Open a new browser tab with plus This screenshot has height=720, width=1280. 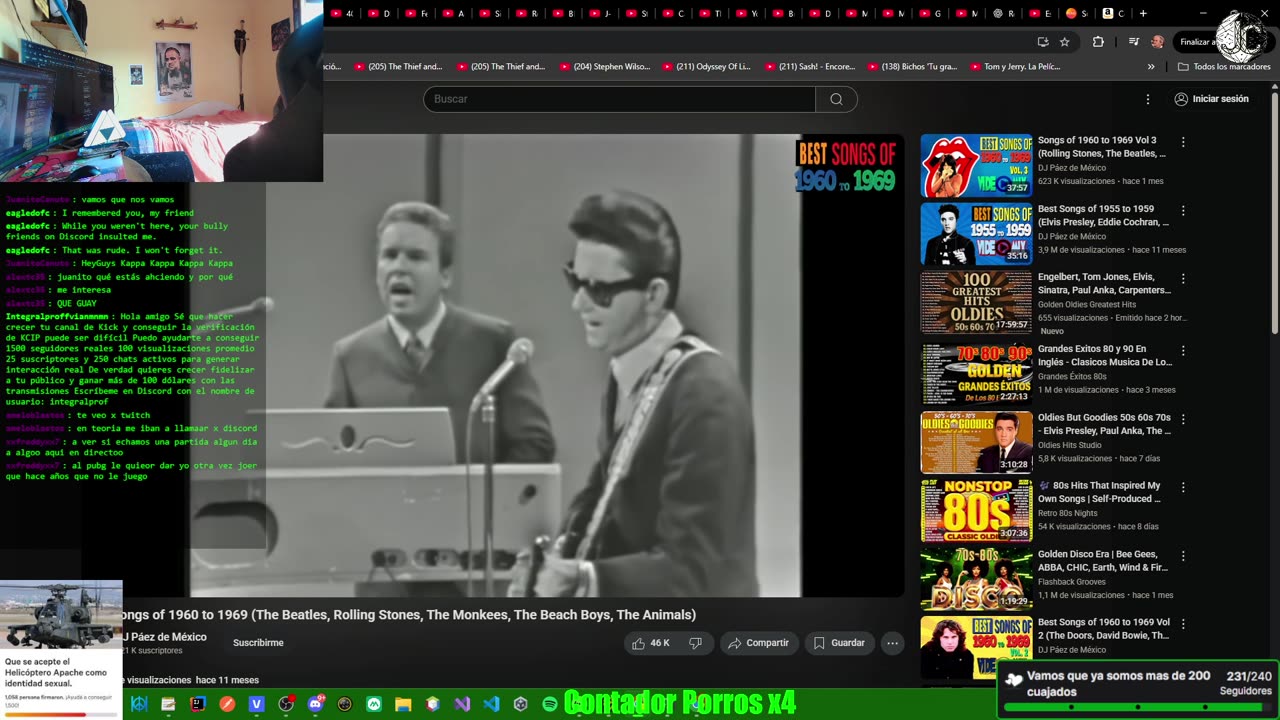pyautogui.click(x=1143, y=13)
